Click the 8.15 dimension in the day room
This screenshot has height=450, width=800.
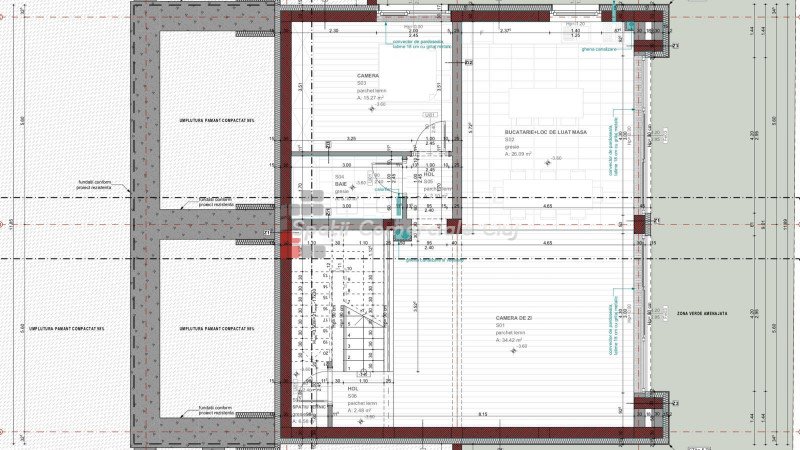pyautogui.click(x=482, y=414)
